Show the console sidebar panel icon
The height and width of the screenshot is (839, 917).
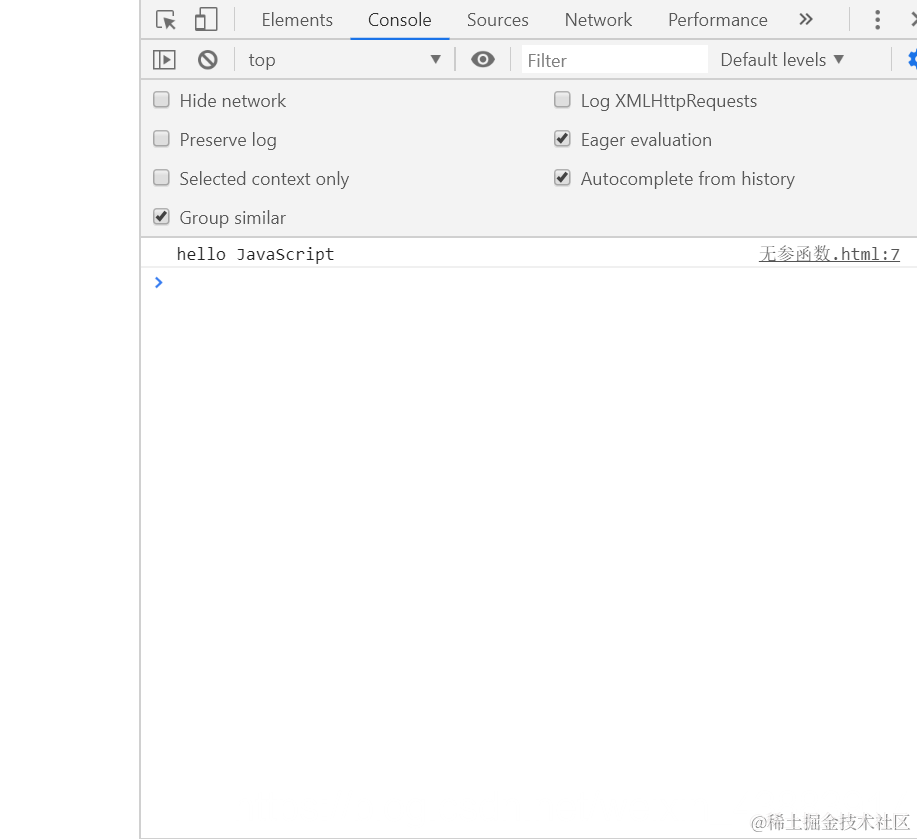164,60
